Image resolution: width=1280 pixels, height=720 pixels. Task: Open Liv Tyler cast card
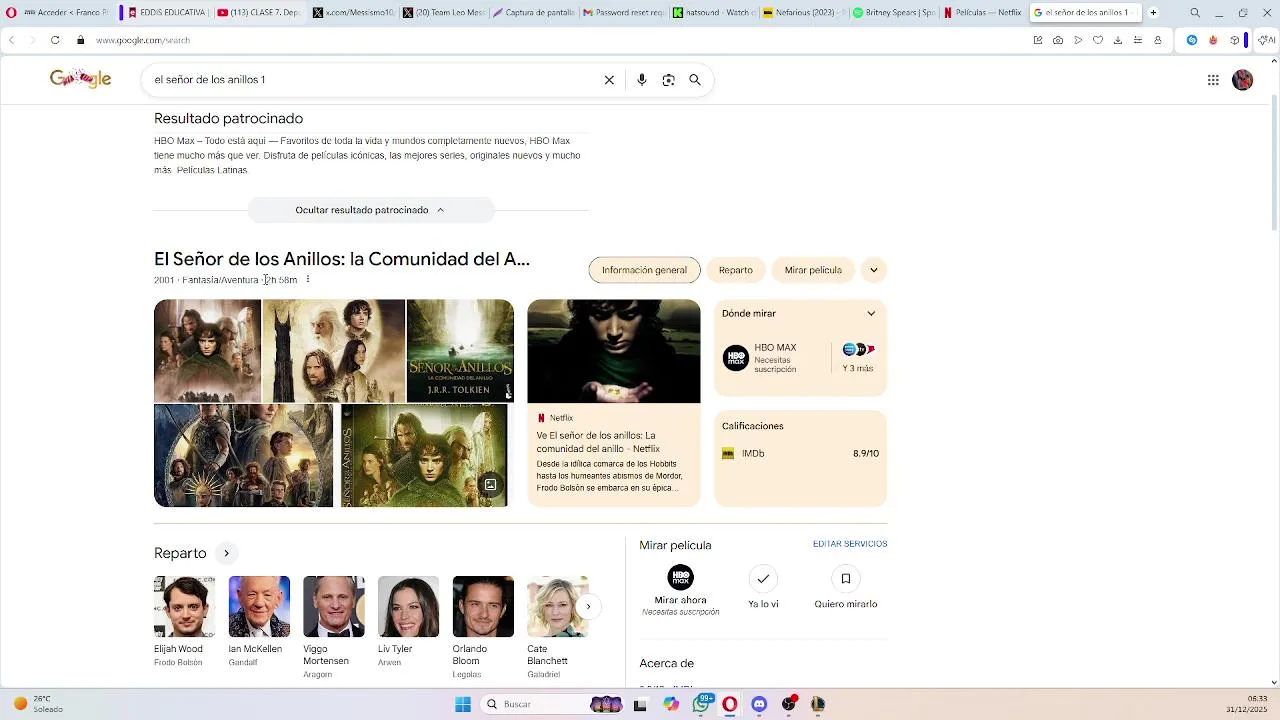click(408, 621)
